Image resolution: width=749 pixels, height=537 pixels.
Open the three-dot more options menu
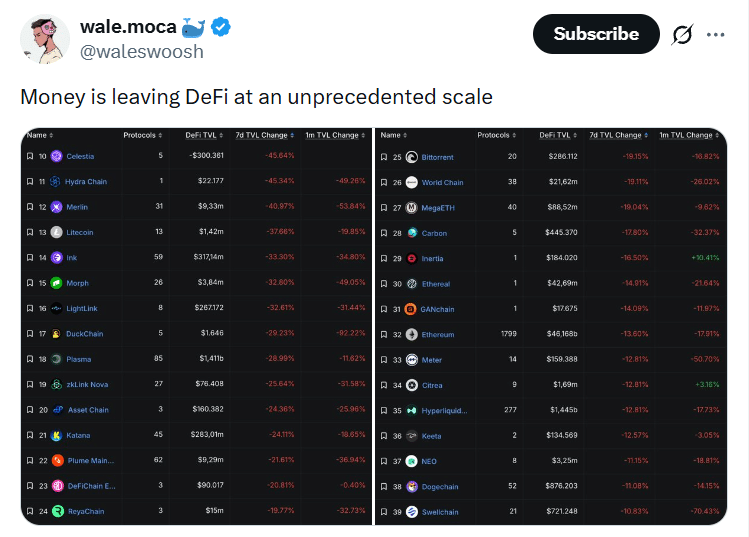[716, 34]
